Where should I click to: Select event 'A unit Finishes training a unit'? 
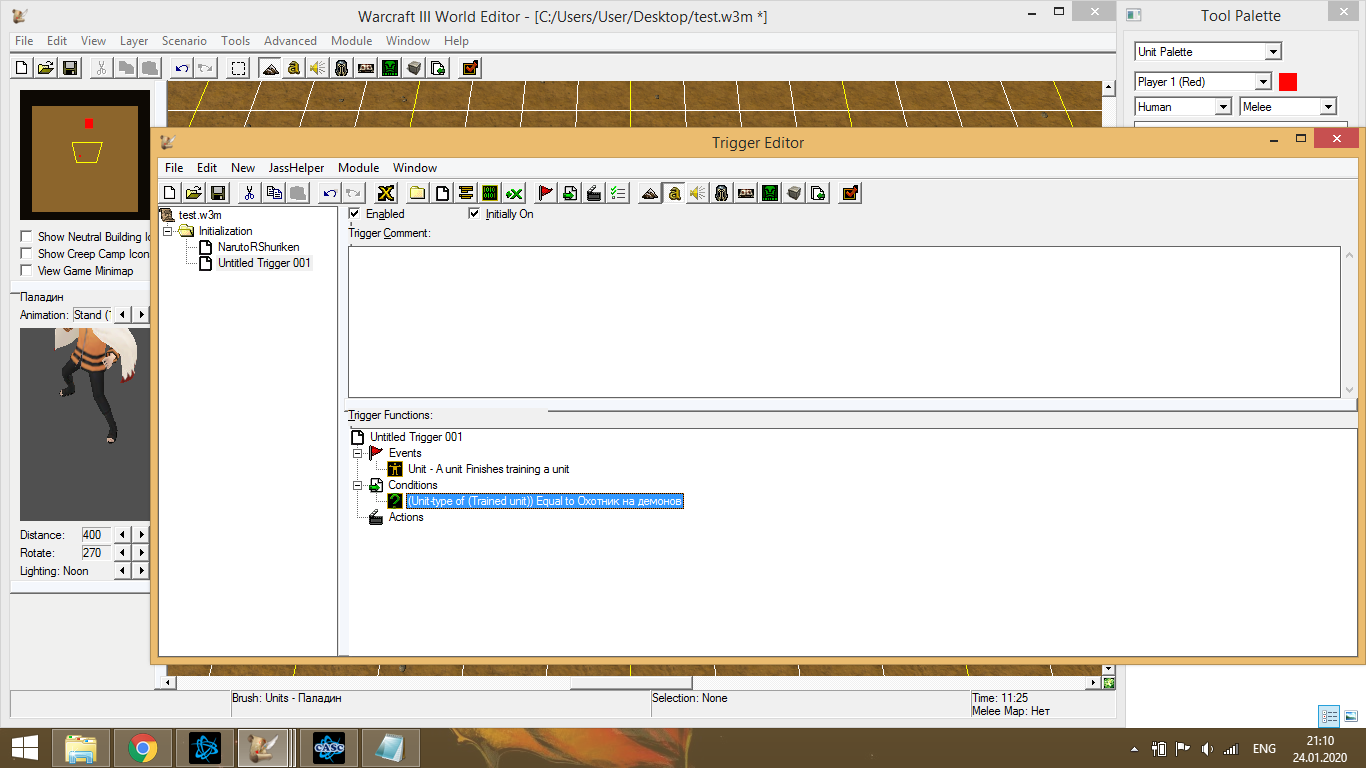[489, 469]
